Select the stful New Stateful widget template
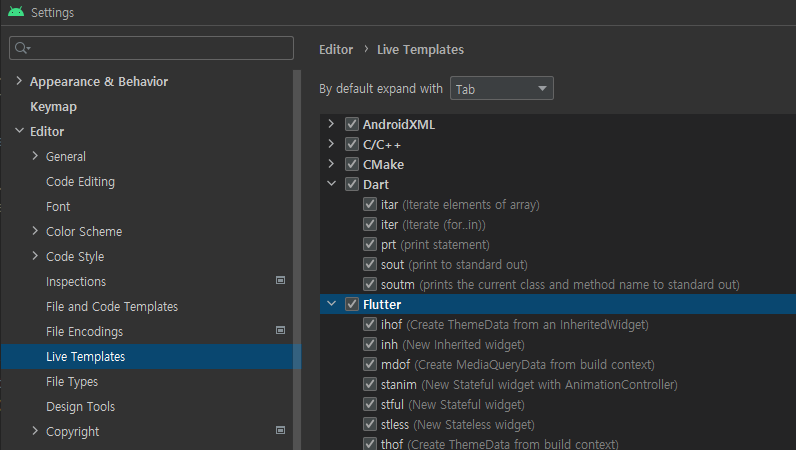The image size is (796, 450). 453,404
